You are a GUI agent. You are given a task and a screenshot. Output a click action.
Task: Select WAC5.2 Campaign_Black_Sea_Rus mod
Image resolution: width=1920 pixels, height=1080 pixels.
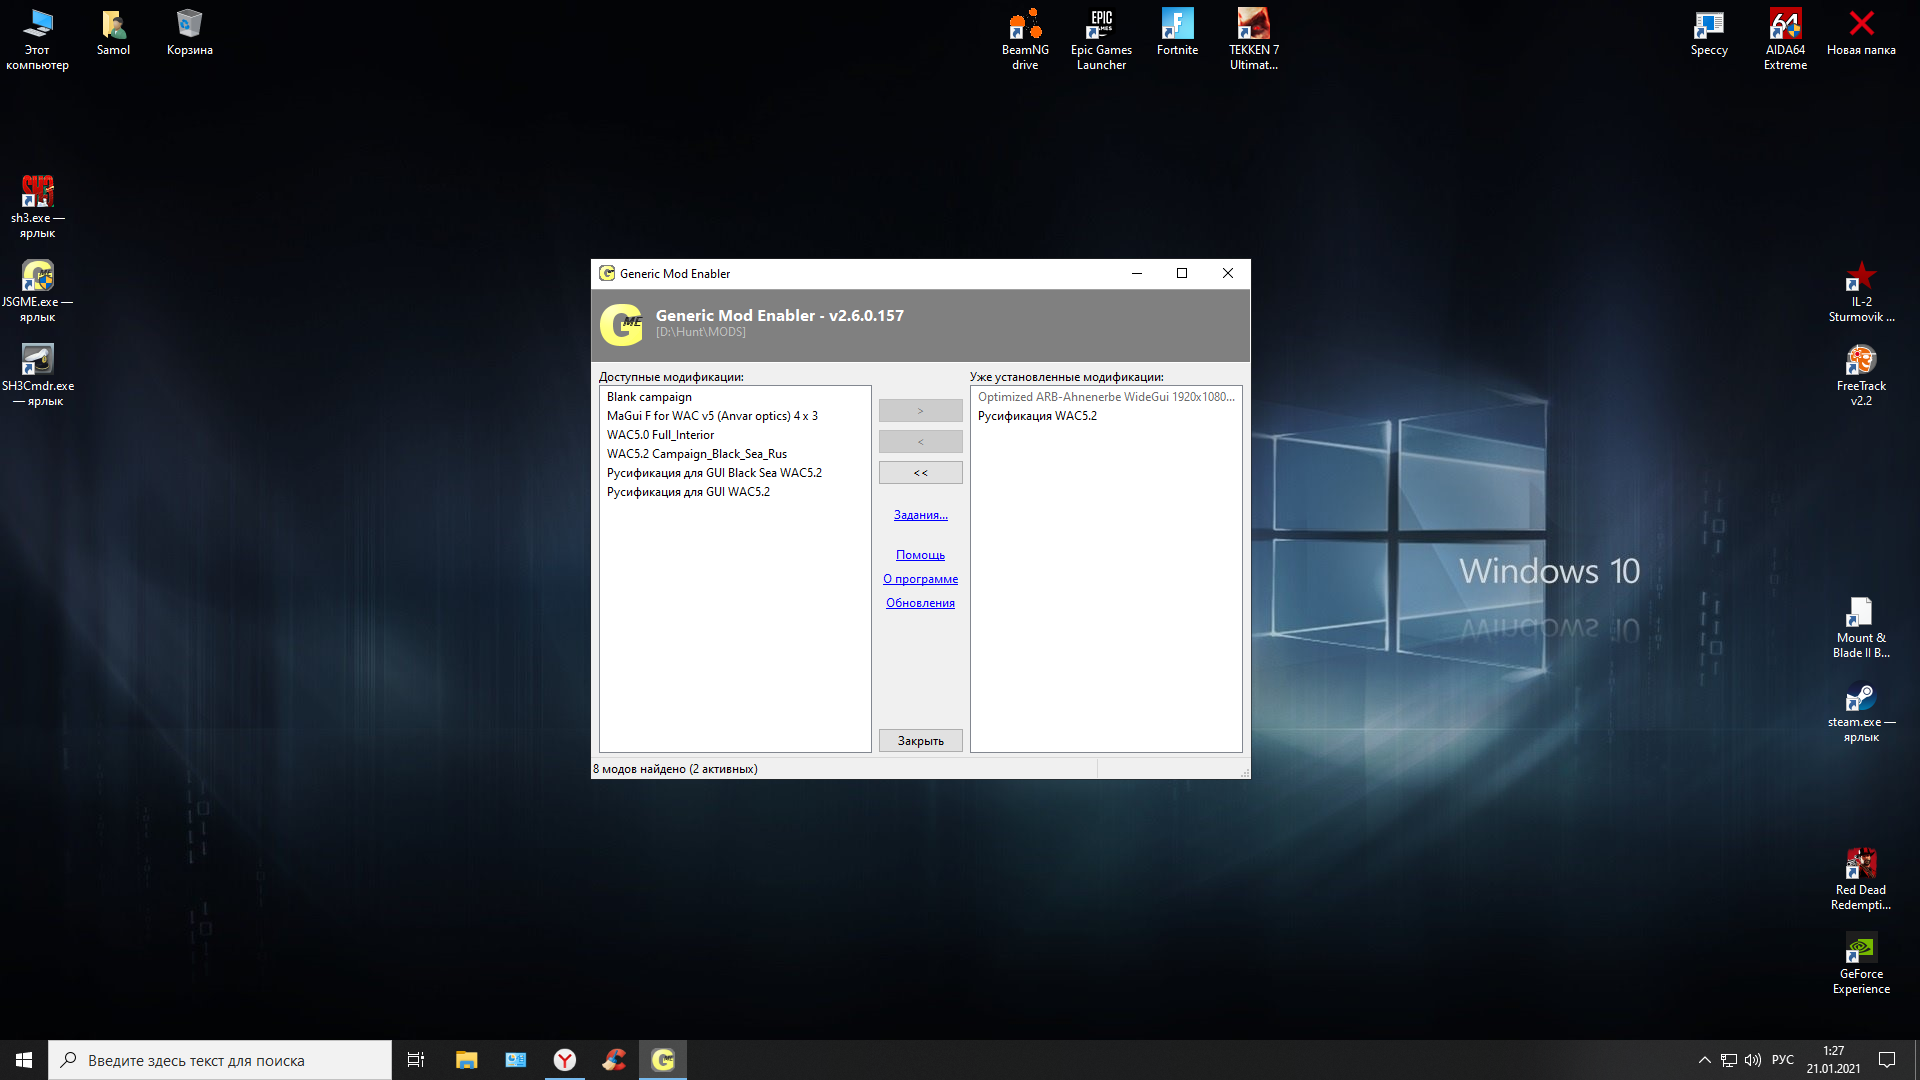coord(735,454)
